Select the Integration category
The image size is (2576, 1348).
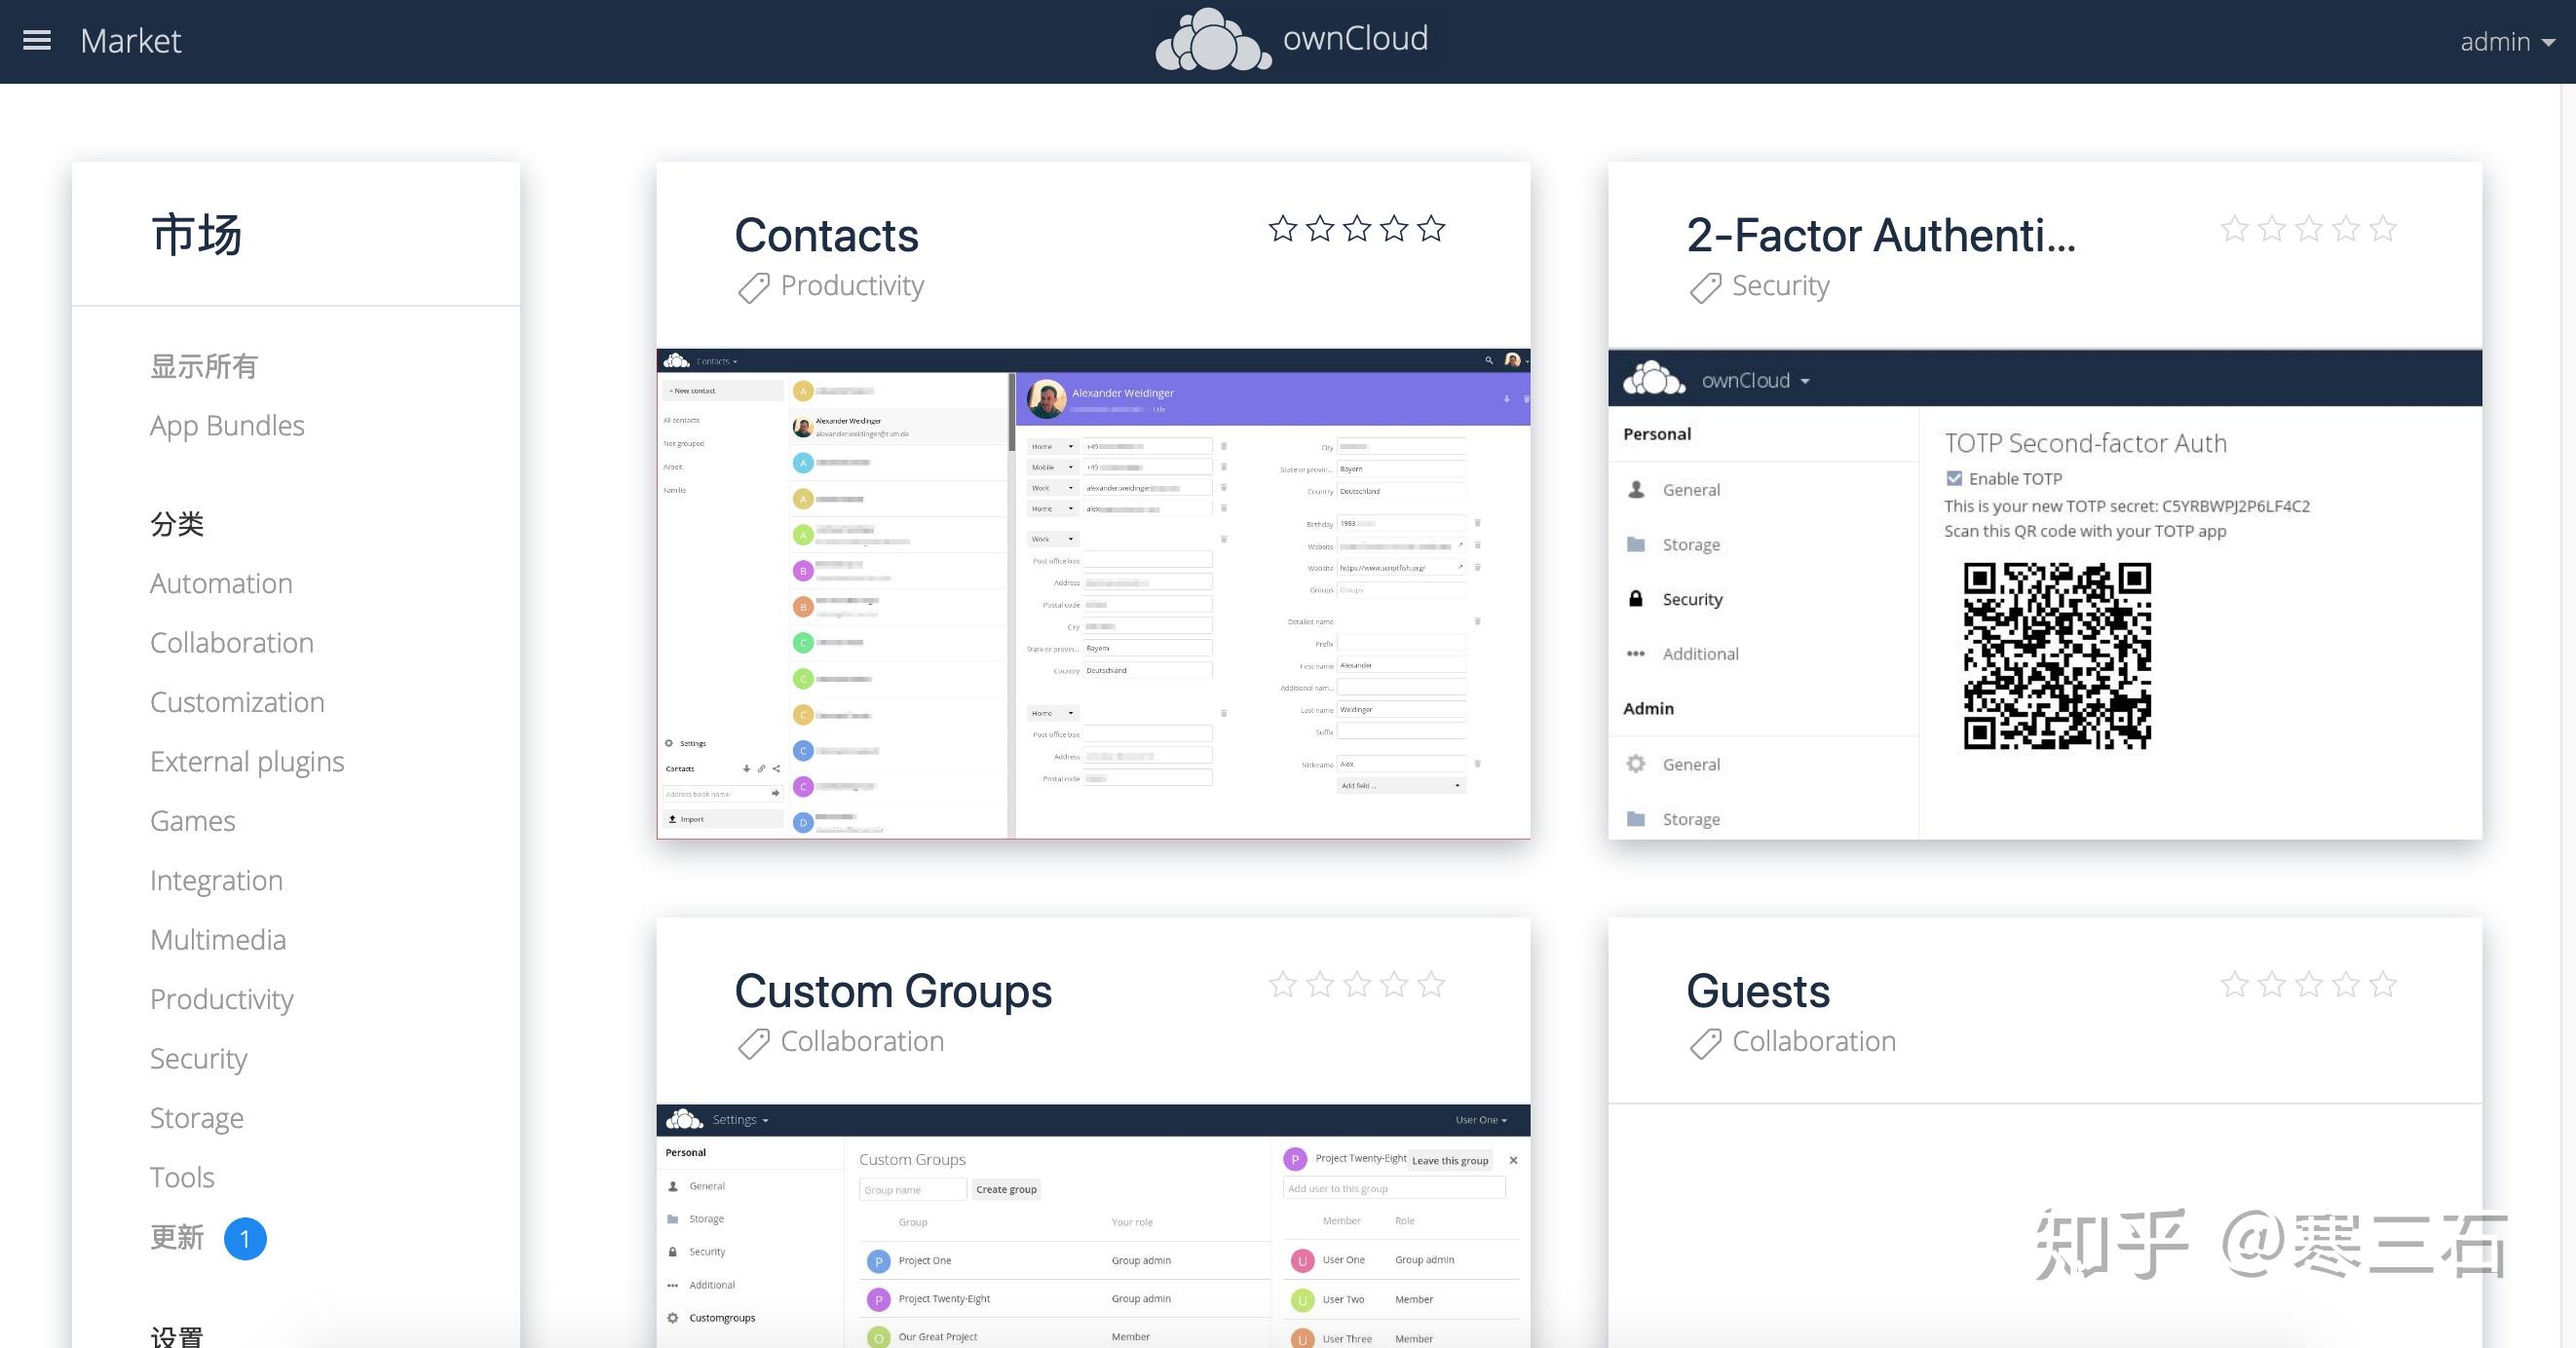pos(216,880)
